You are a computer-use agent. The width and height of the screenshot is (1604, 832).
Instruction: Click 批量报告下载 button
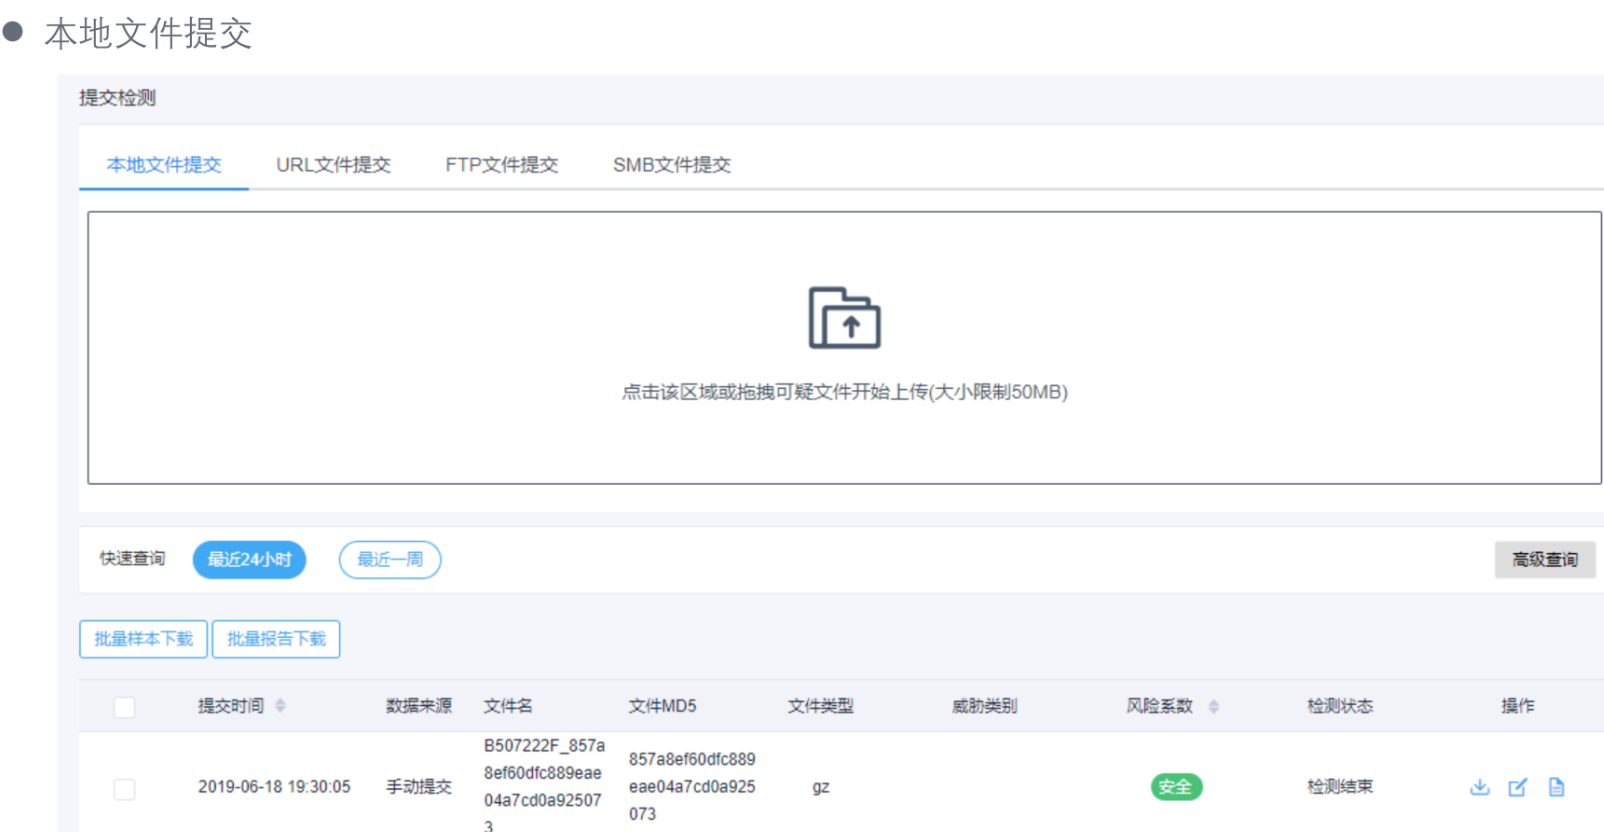tap(276, 639)
